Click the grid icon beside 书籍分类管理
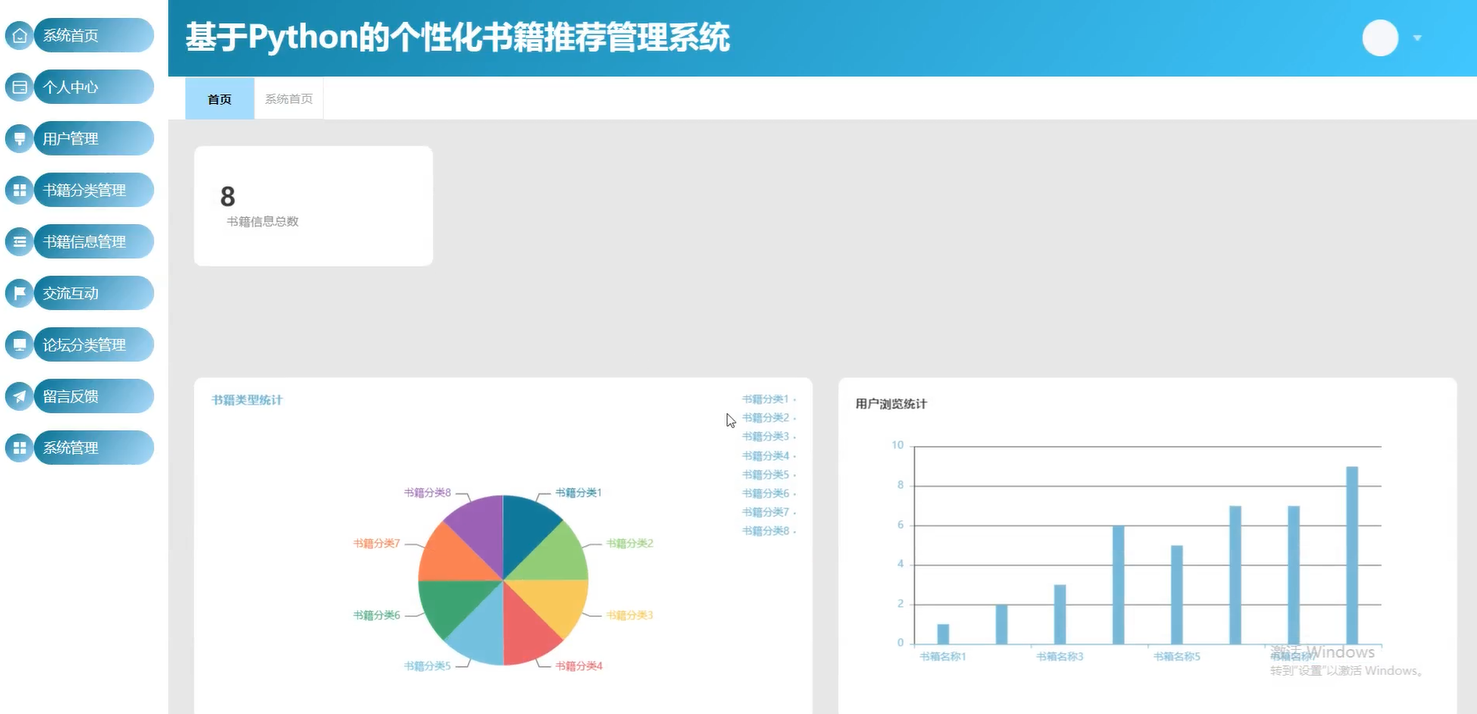This screenshot has height=714, width=1477. coord(19,190)
